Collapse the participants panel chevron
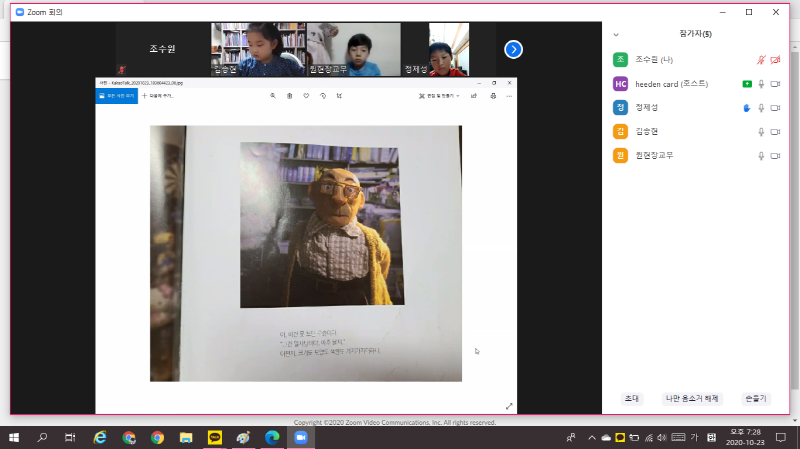Image resolution: width=800 pixels, height=449 pixels. coord(616,35)
